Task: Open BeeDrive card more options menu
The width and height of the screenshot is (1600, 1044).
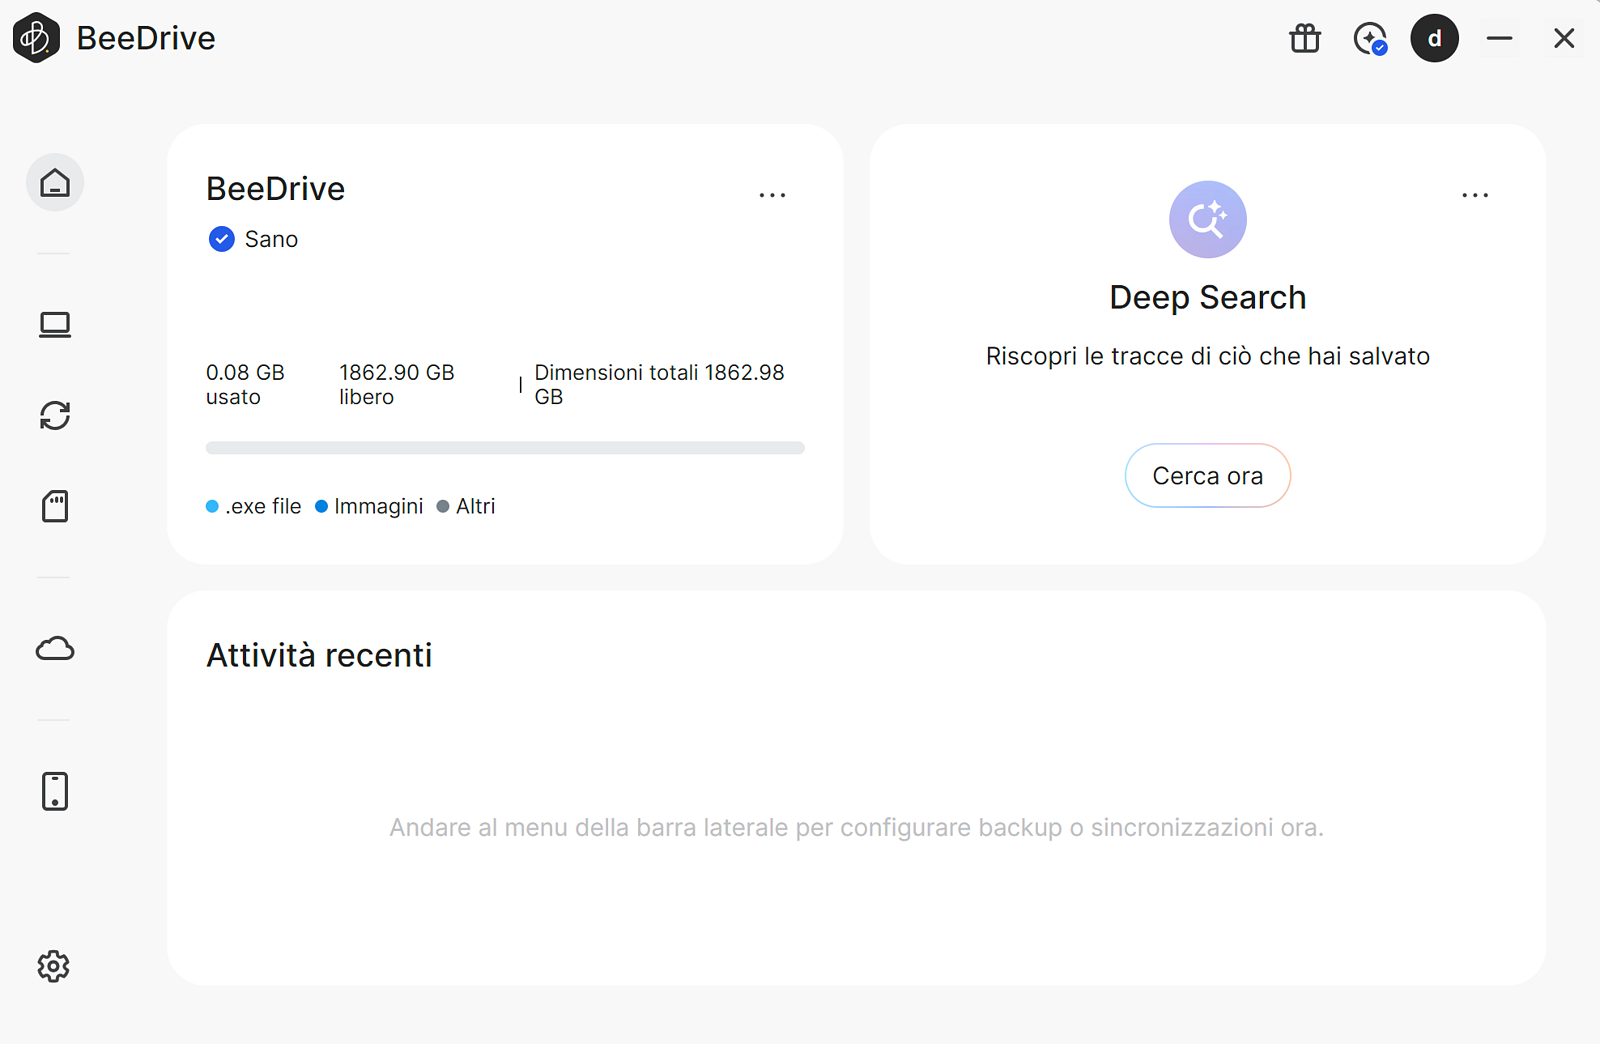Action: (x=772, y=195)
